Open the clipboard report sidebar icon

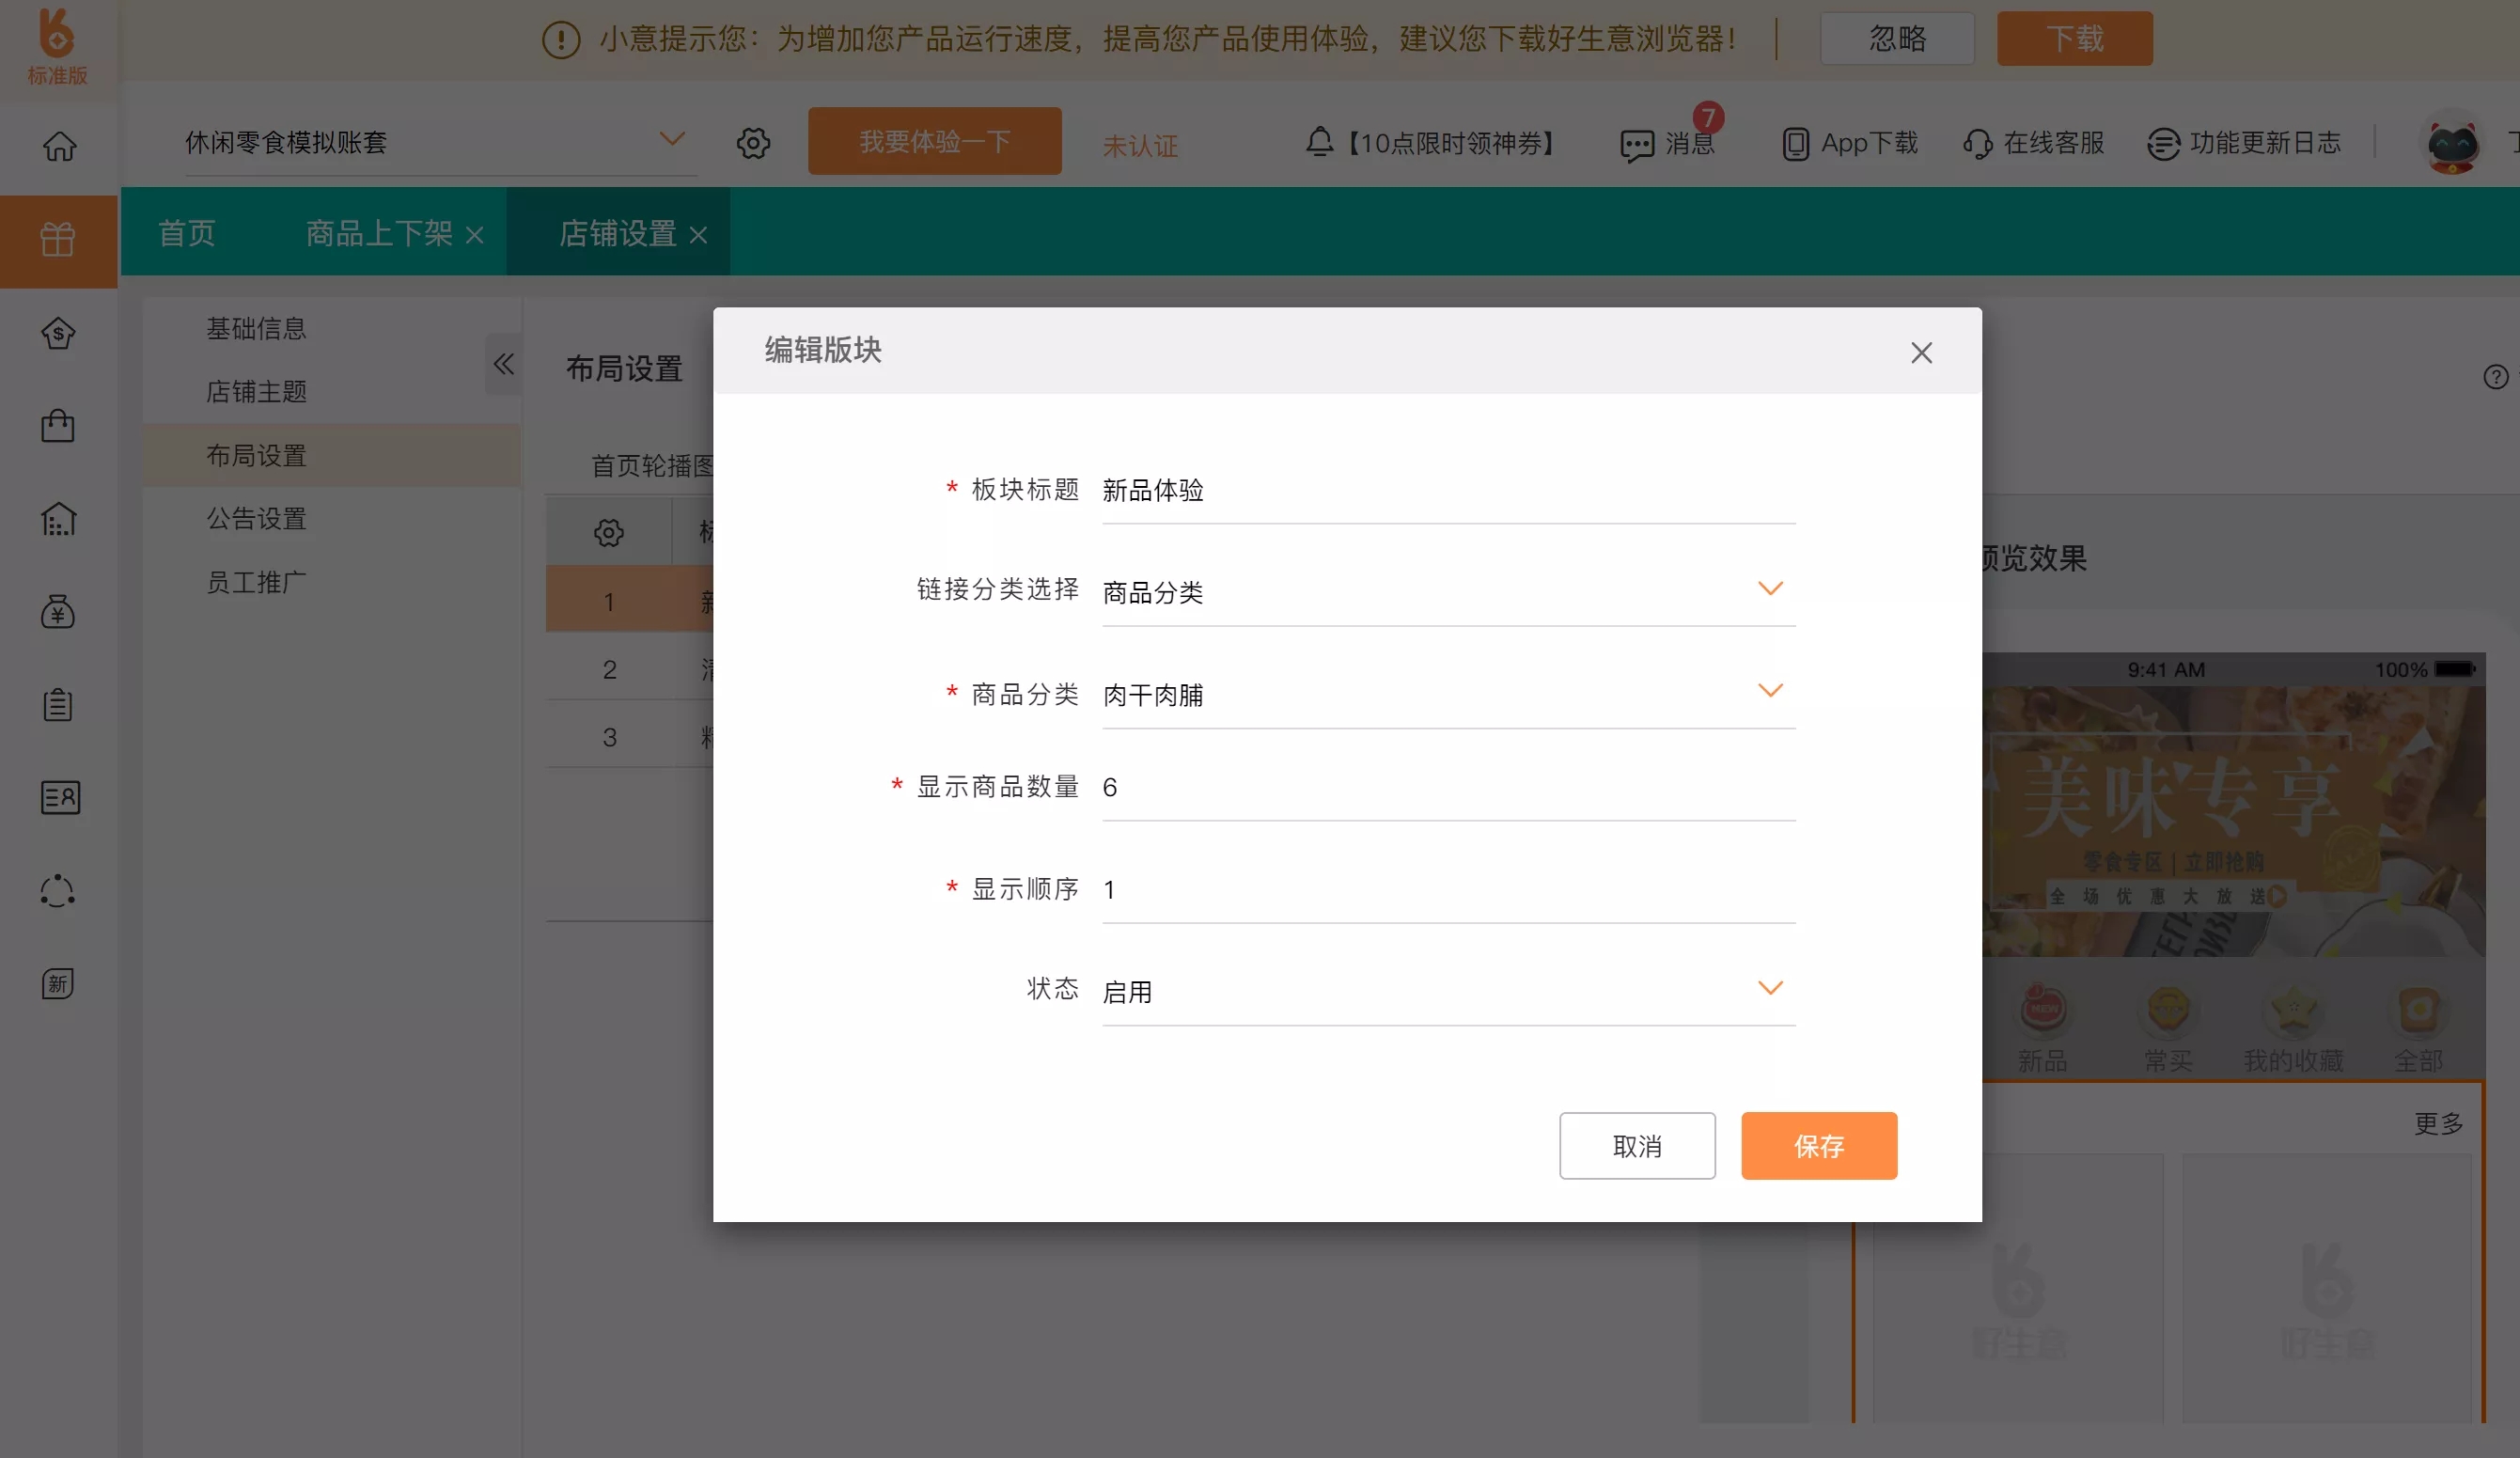click(x=58, y=705)
